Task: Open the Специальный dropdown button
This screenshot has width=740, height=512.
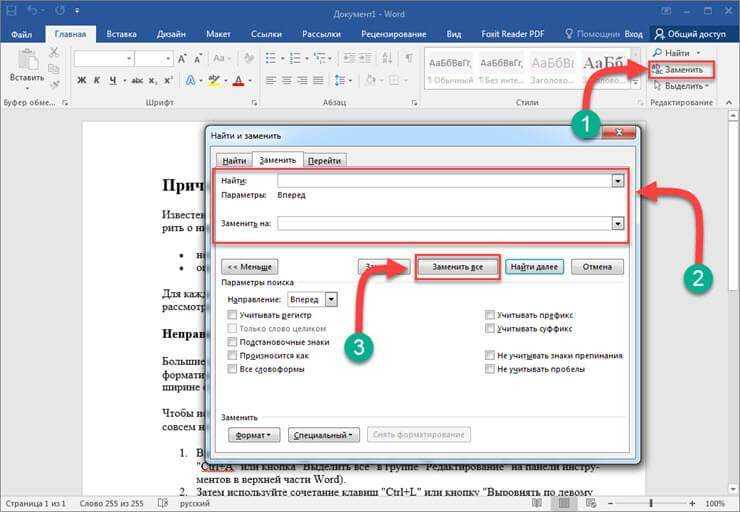Action: click(324, 435)
